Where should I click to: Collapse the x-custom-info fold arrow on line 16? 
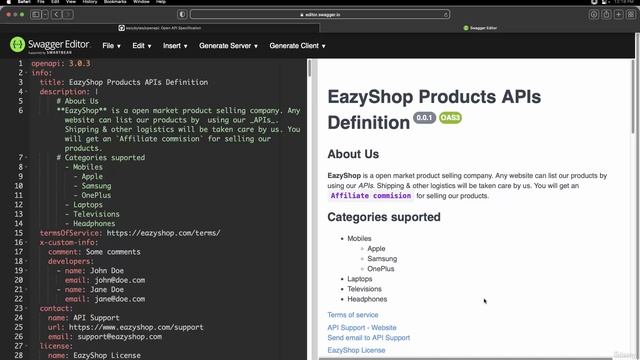tap(27, 242)
